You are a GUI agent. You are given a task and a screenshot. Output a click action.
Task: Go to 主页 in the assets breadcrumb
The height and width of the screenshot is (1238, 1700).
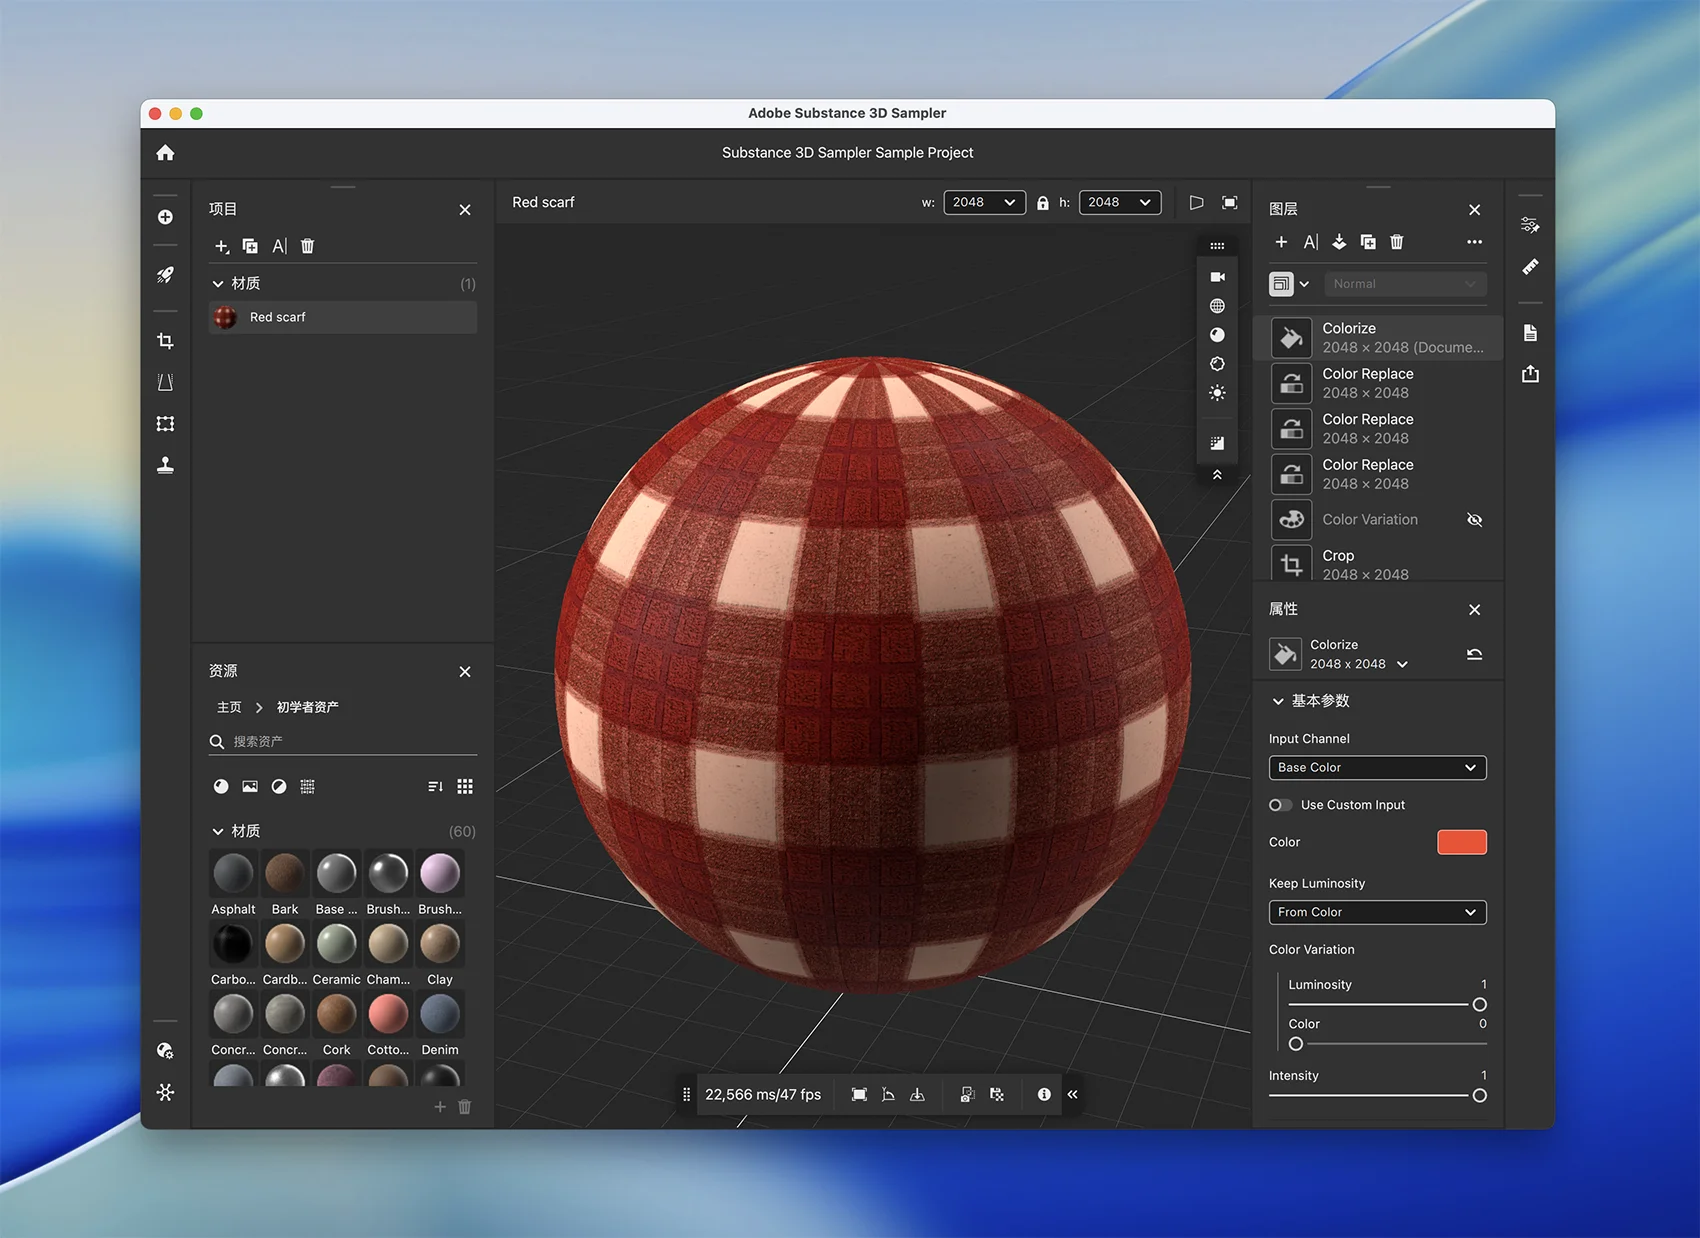coord(229,707)
